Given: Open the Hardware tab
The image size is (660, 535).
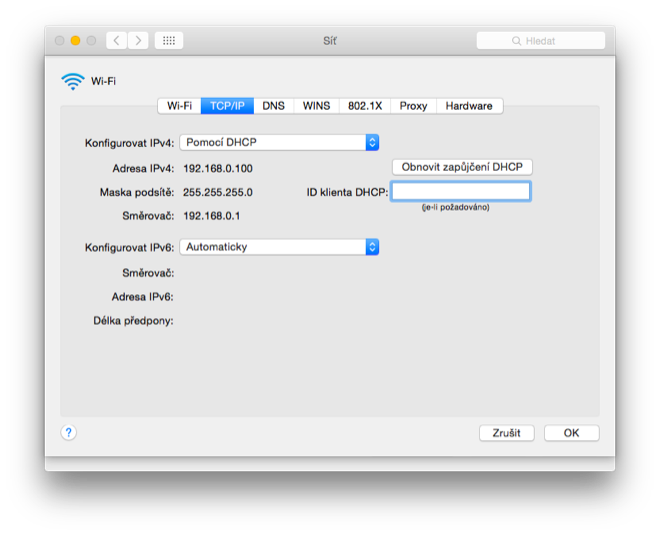Looking at the screenshot, I should click(x=469, y=106).
